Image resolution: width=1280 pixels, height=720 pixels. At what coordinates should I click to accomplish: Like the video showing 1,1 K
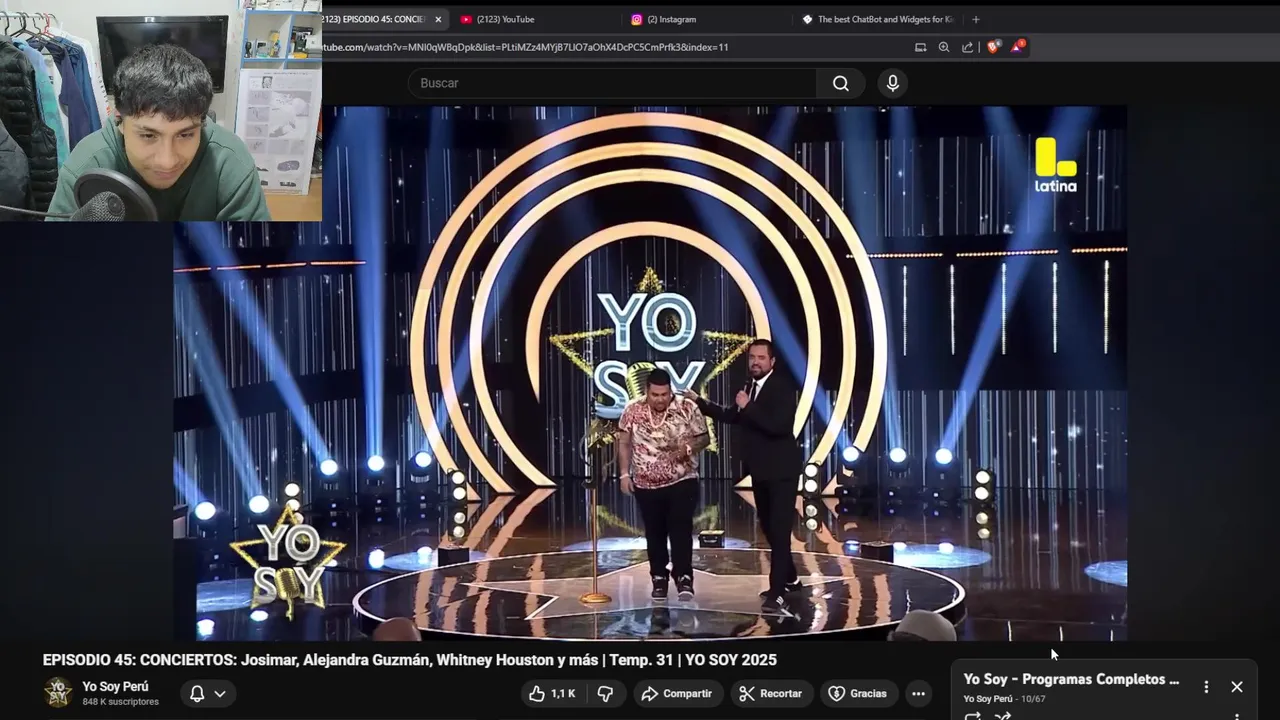(551, 693)
